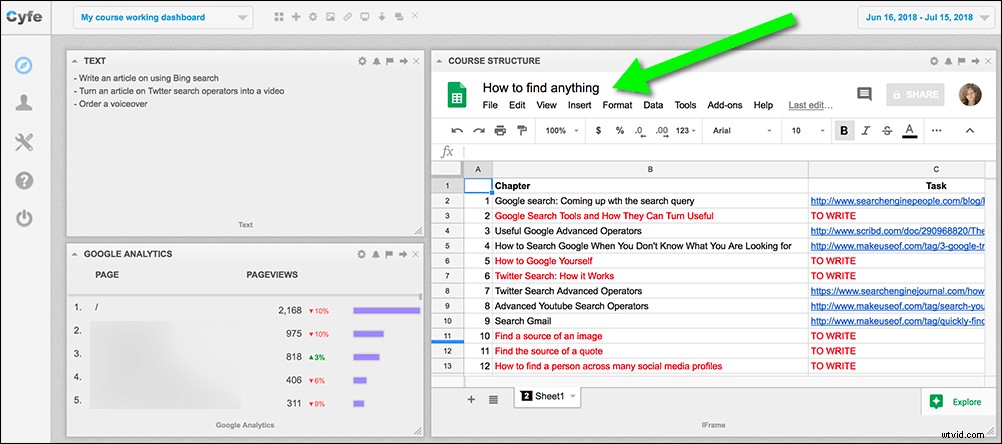Format as percent in Sheets toolbar
This screenshot has height=444, width=1002.
point(619,130)
